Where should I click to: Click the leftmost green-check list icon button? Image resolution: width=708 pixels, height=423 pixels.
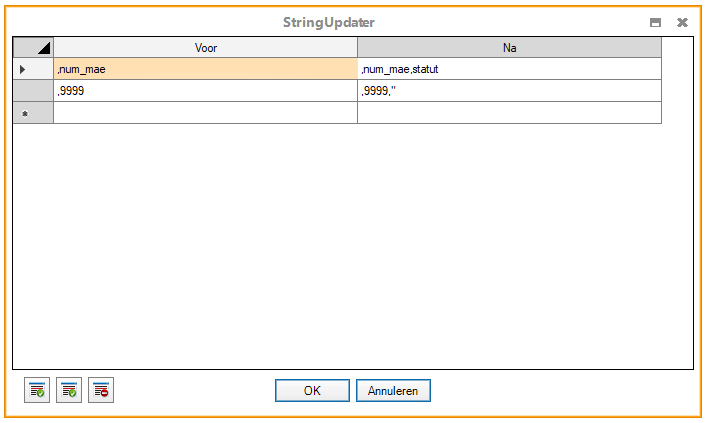[x=37, y=390]
